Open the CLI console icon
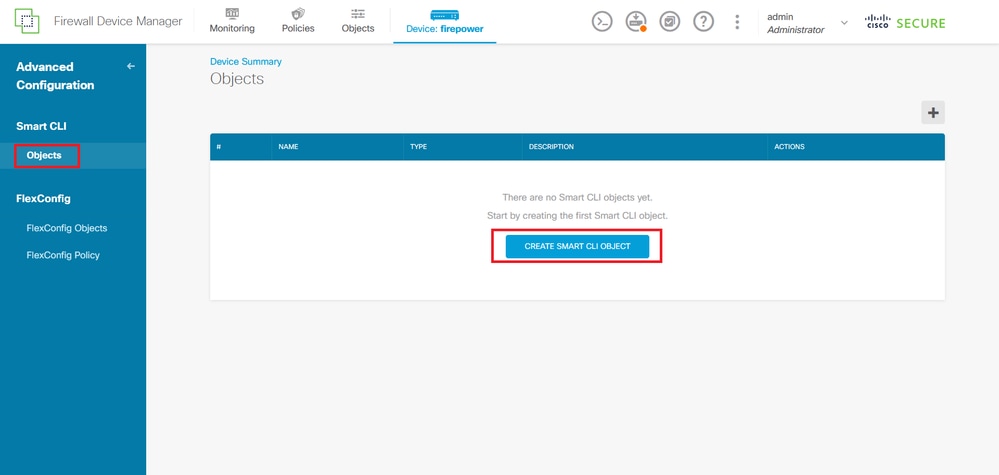The image size is (999, 475). [602, 22]
